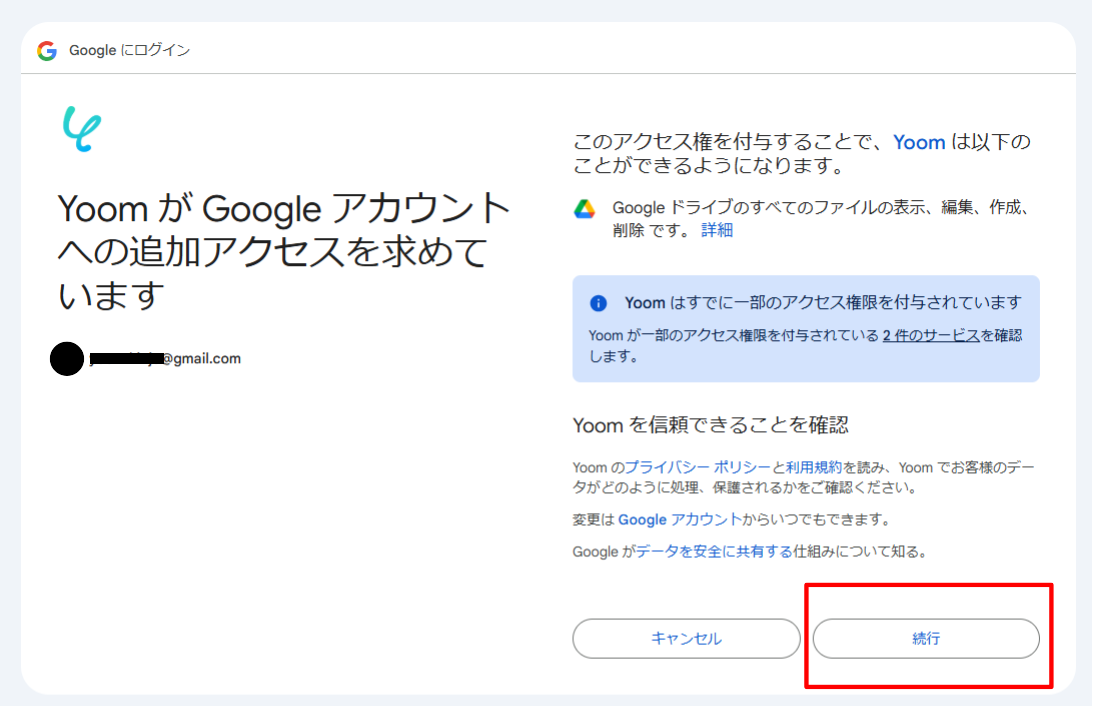The image size is (1094, 706).
Task: Open the 詳細 link for Drive permission
Action: coord(717,230)
